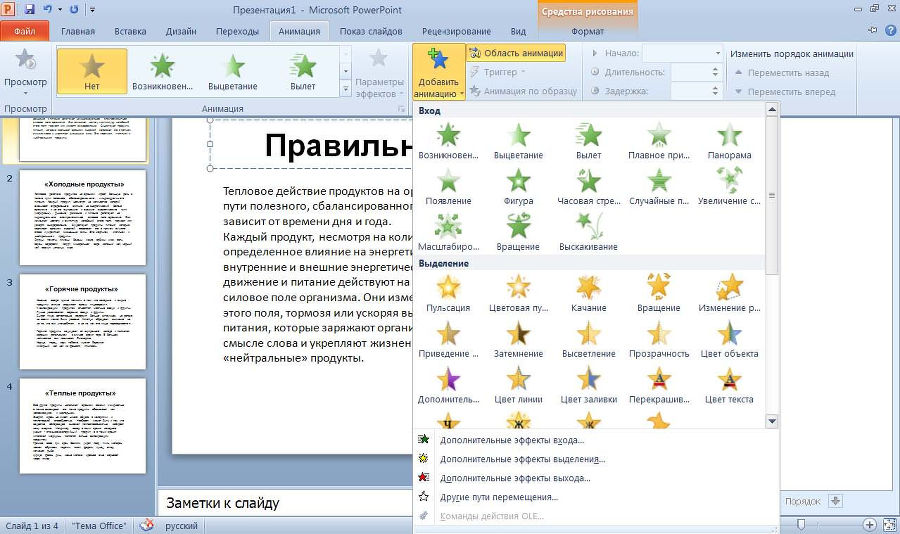Switch to the Вид tab
This screenshot has height=534, width=900.
[x=518, y=31]
